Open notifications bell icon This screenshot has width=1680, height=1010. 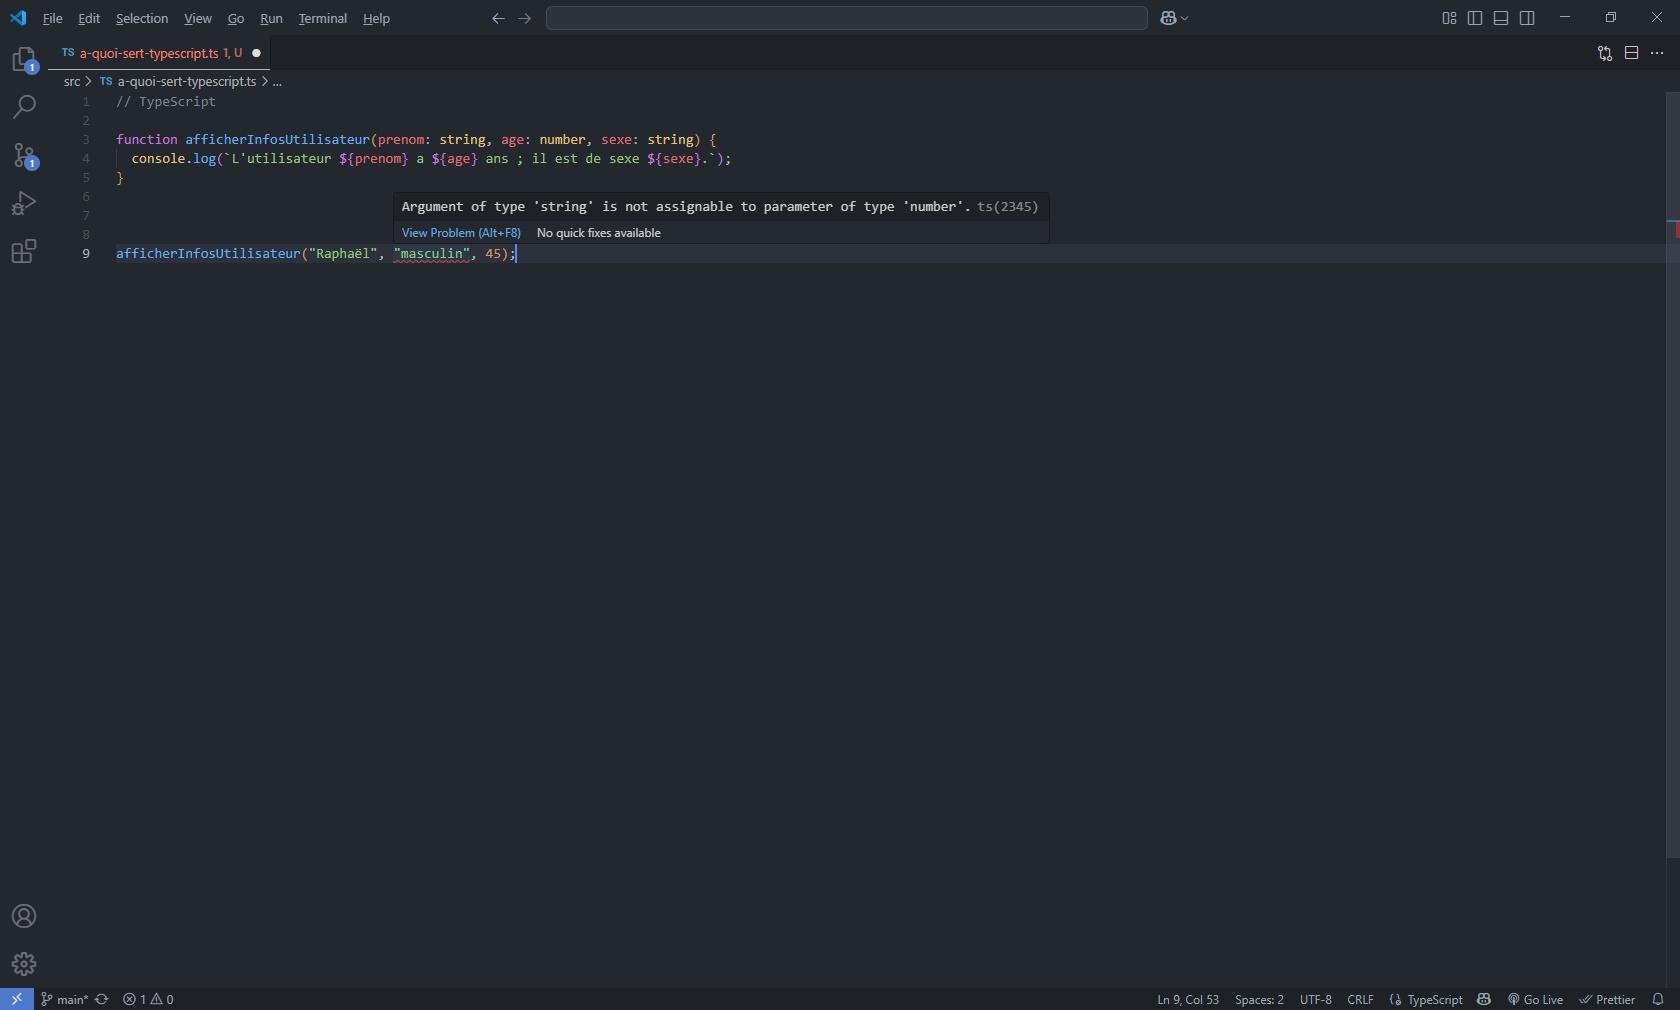pos(1658,999)
